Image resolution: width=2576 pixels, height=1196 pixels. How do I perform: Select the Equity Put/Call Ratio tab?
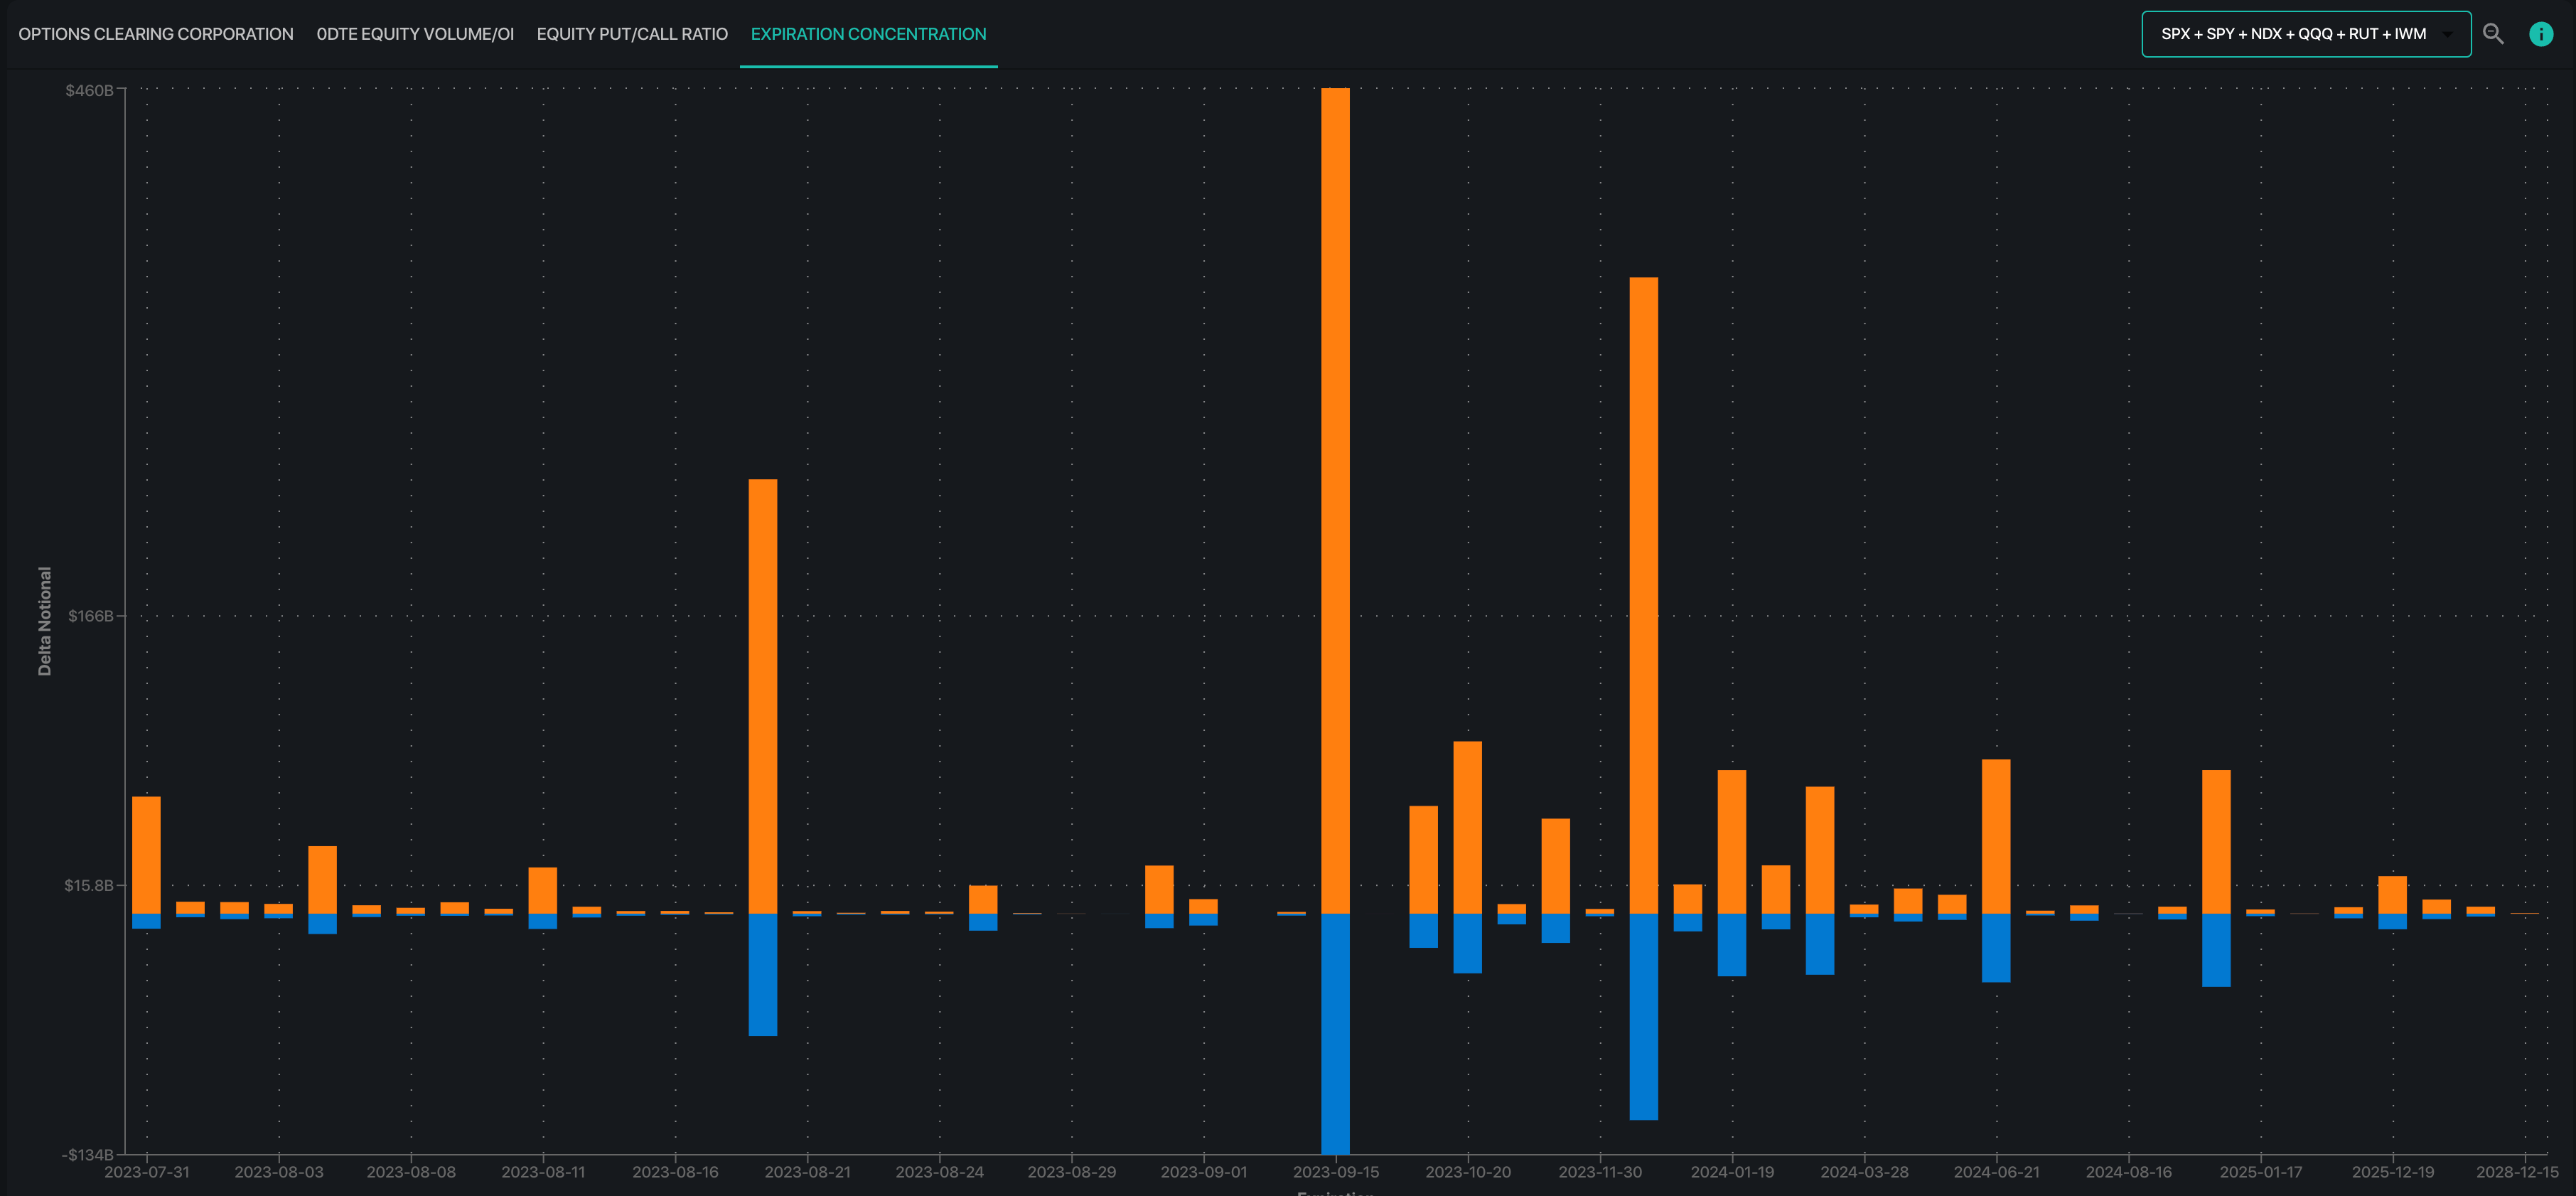click(632, 34)
